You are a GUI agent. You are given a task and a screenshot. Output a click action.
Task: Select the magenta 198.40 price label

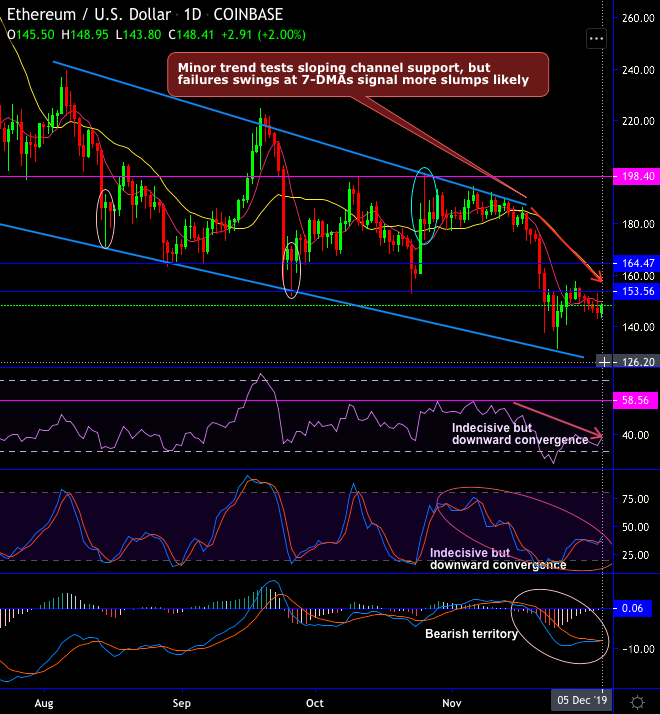636,176
